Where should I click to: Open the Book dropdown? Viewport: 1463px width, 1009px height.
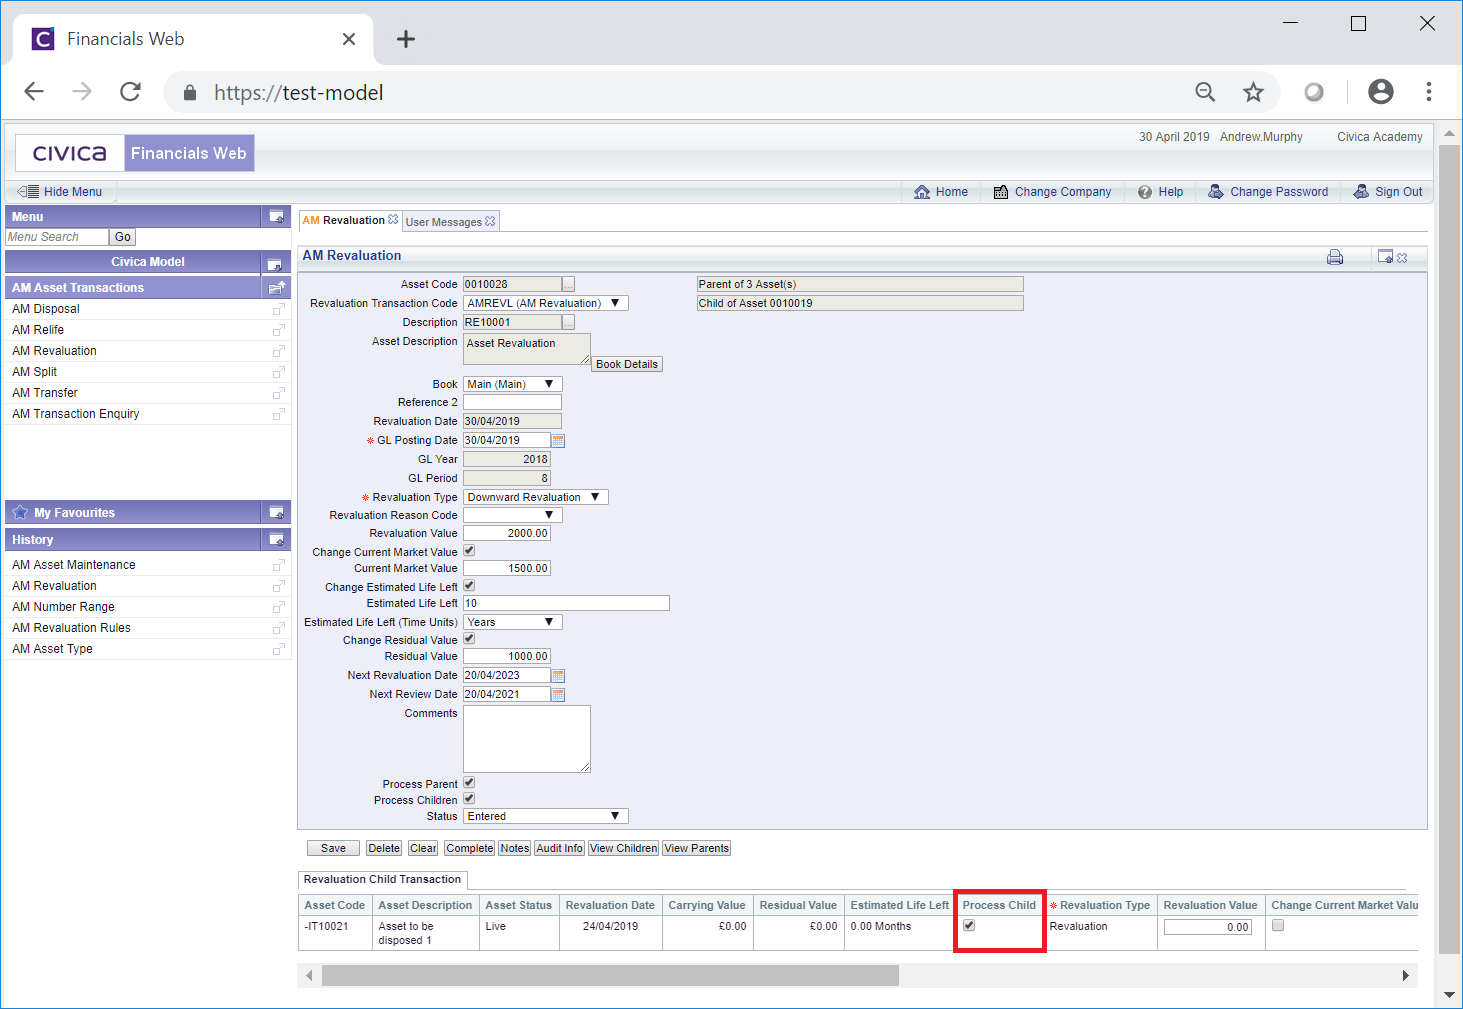pyautogui.click(x=513, y=384)
